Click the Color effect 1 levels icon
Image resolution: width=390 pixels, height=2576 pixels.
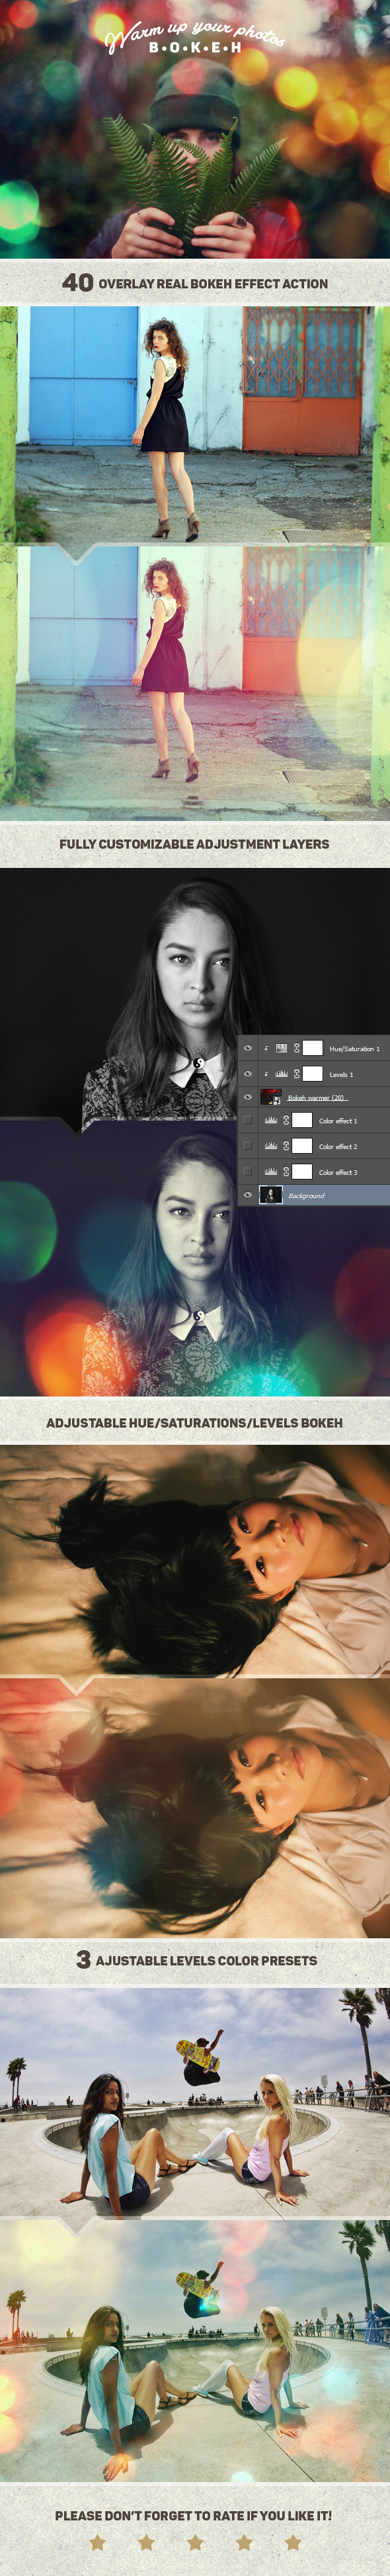pos(271,1121)
